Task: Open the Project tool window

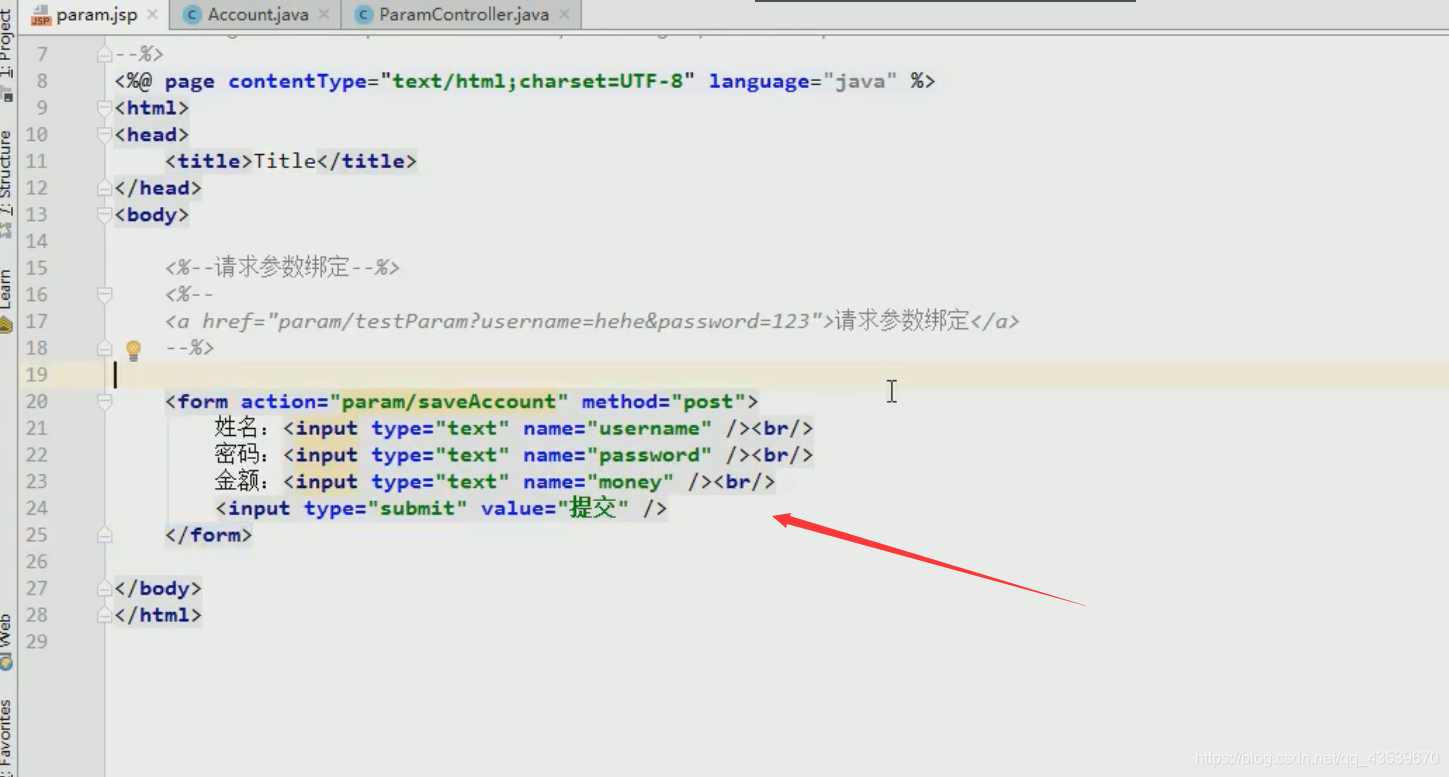Action: click(7, 52)
